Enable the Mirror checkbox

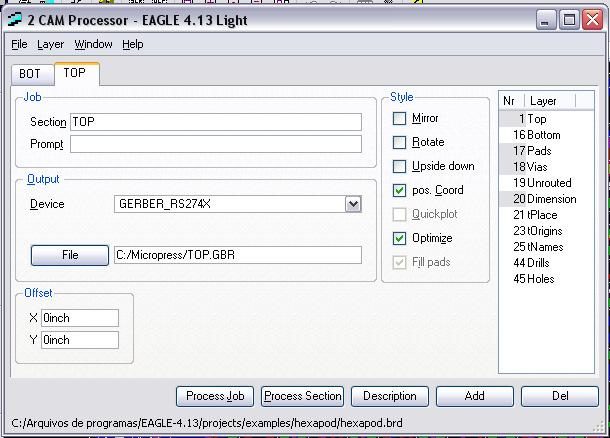click(399, 118)
